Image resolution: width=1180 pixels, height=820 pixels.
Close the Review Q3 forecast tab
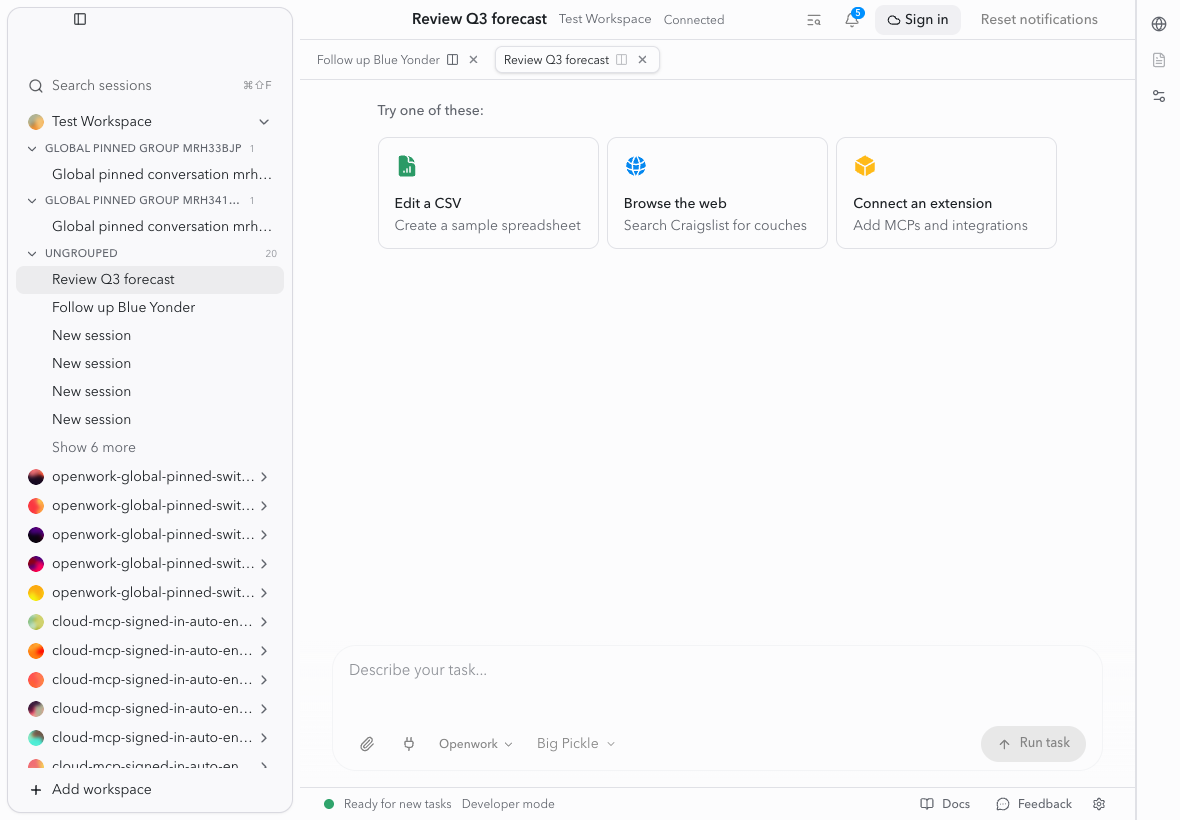[643, 59]
